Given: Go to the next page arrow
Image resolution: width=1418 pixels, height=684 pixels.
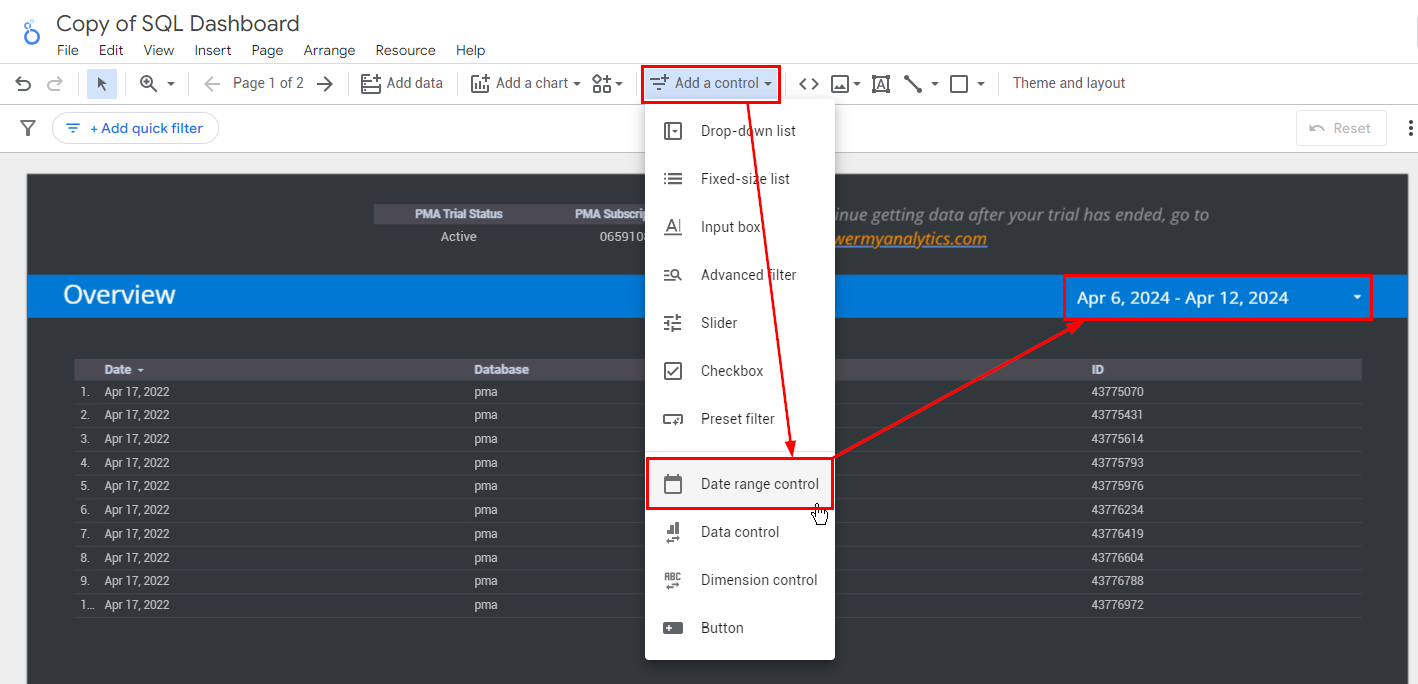Looking at the screenshot, I should click(325, 84).
